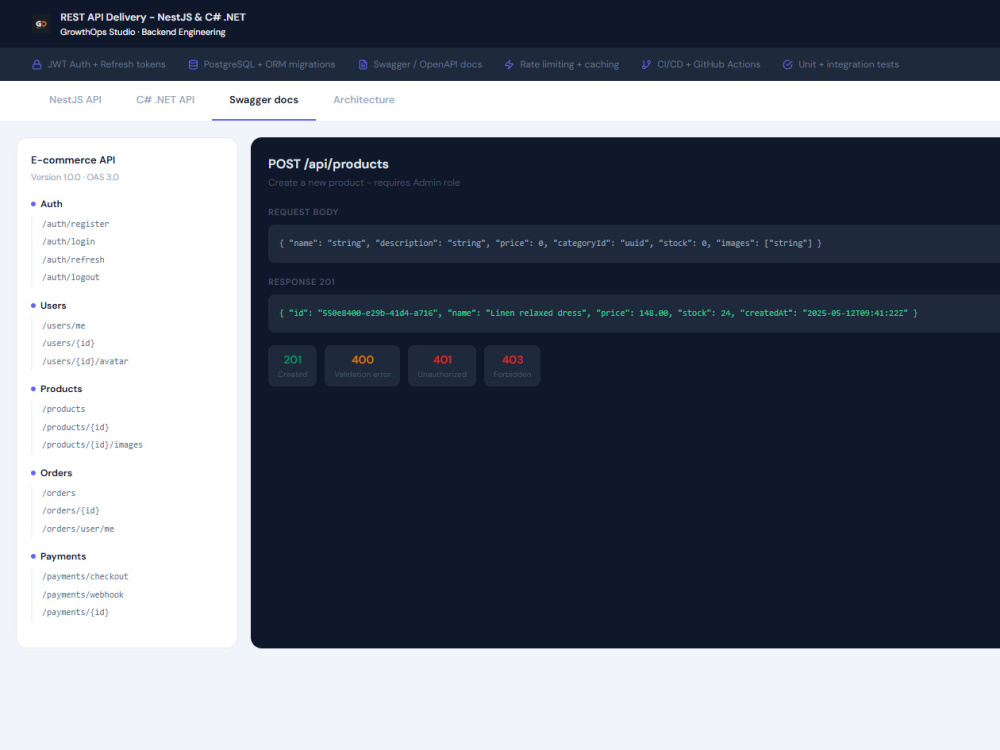The image size is (1000, 750).
Task: Open the /users/me endpoint
Action: (63, 325)
